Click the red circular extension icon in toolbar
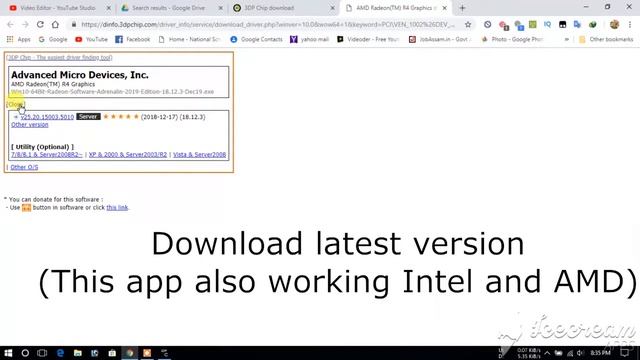The image size is (640, 360). coord(503,25)
